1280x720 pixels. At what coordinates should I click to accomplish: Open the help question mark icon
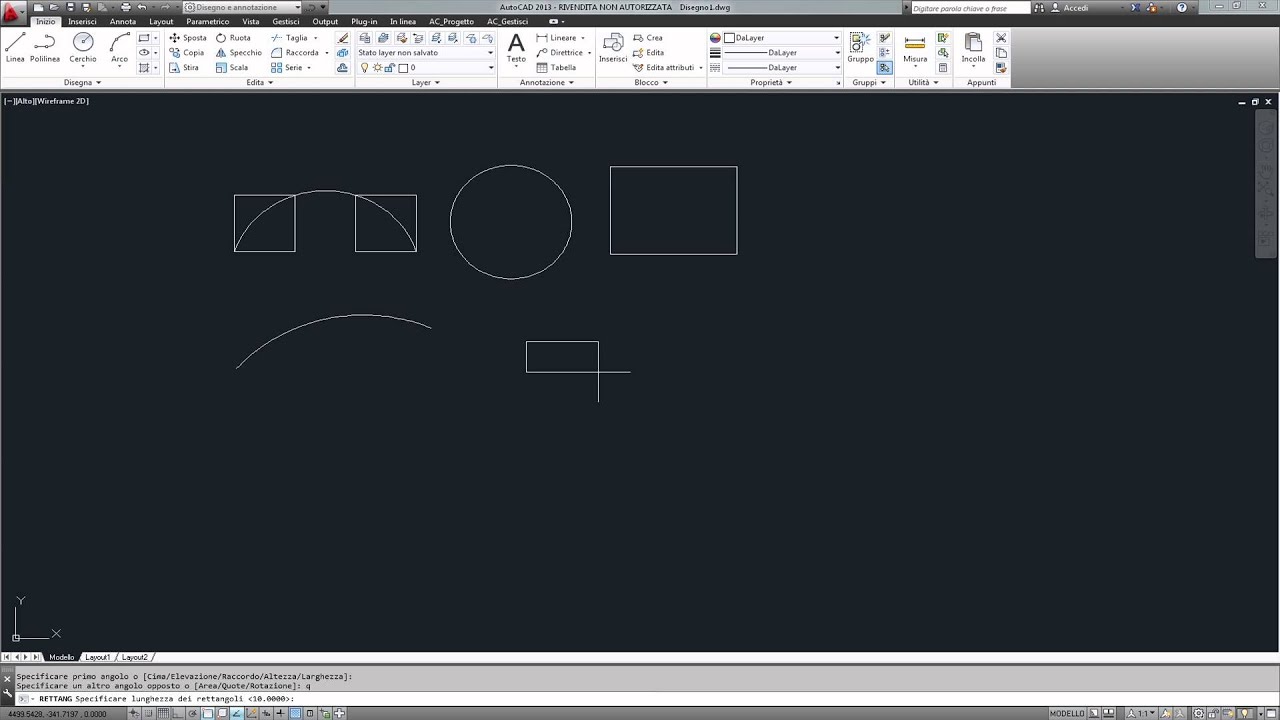point(1182,7)
